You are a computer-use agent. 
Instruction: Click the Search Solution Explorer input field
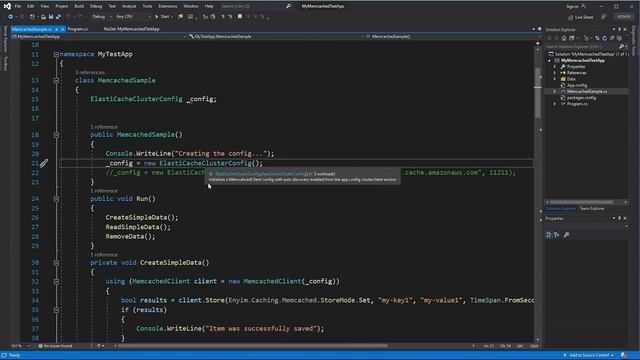(582, 46)
